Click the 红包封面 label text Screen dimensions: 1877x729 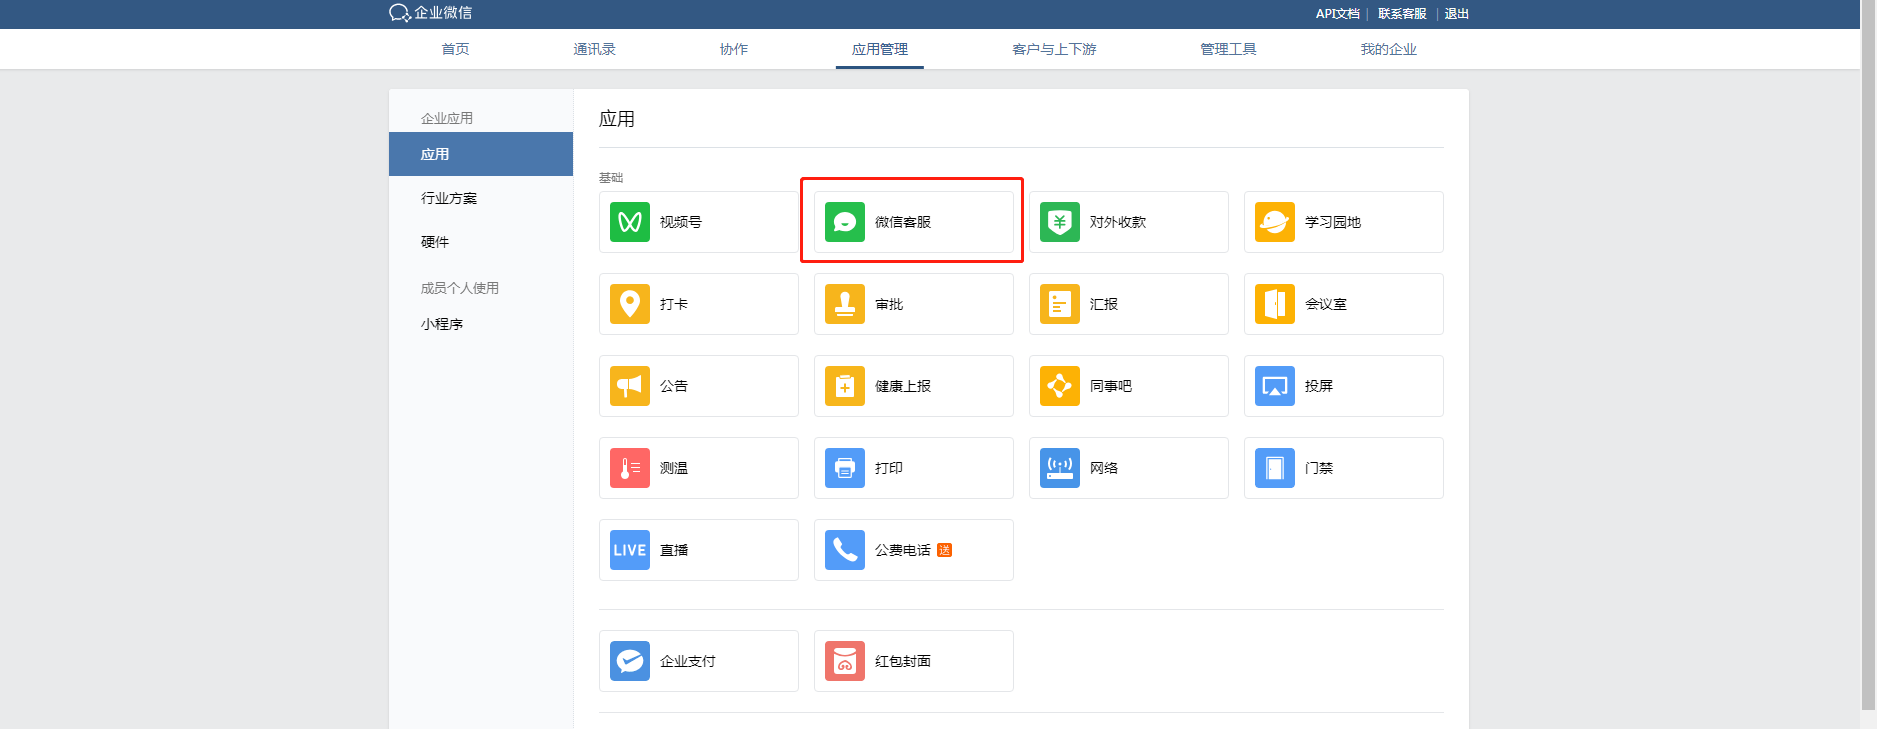[x=903, y=661]
